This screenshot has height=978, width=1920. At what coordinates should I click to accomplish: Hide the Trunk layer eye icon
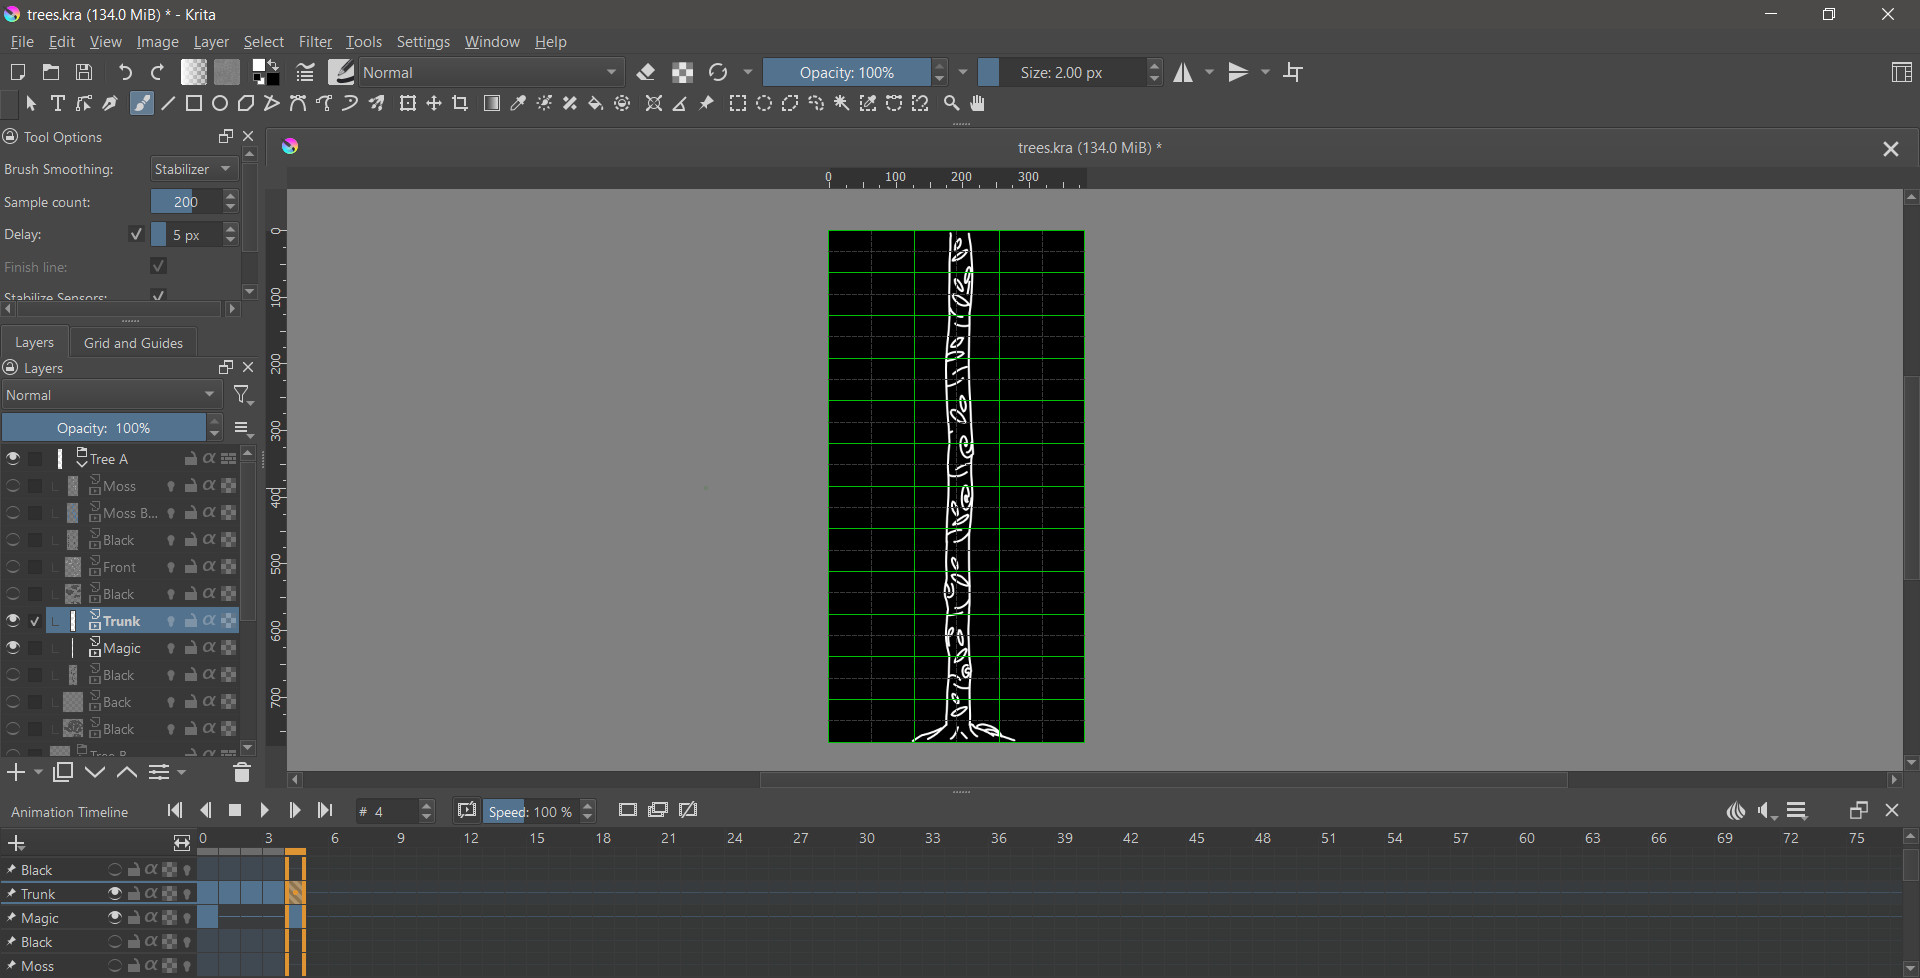[13, 621]
